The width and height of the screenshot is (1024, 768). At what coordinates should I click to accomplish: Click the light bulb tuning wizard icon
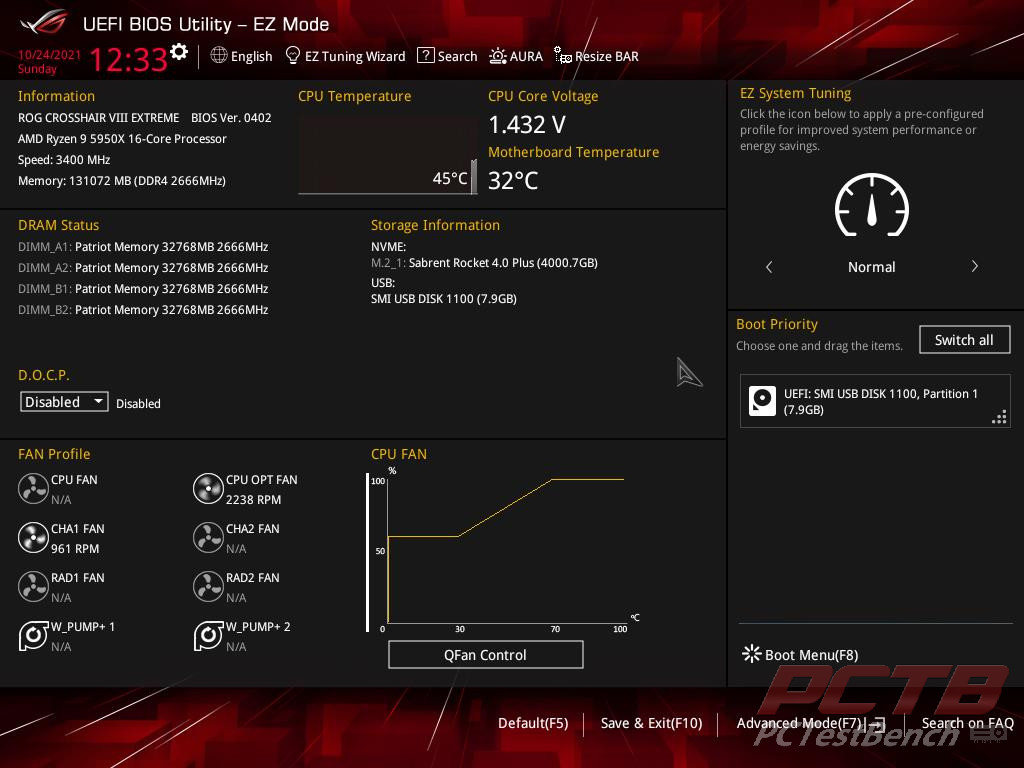point(293,56)
